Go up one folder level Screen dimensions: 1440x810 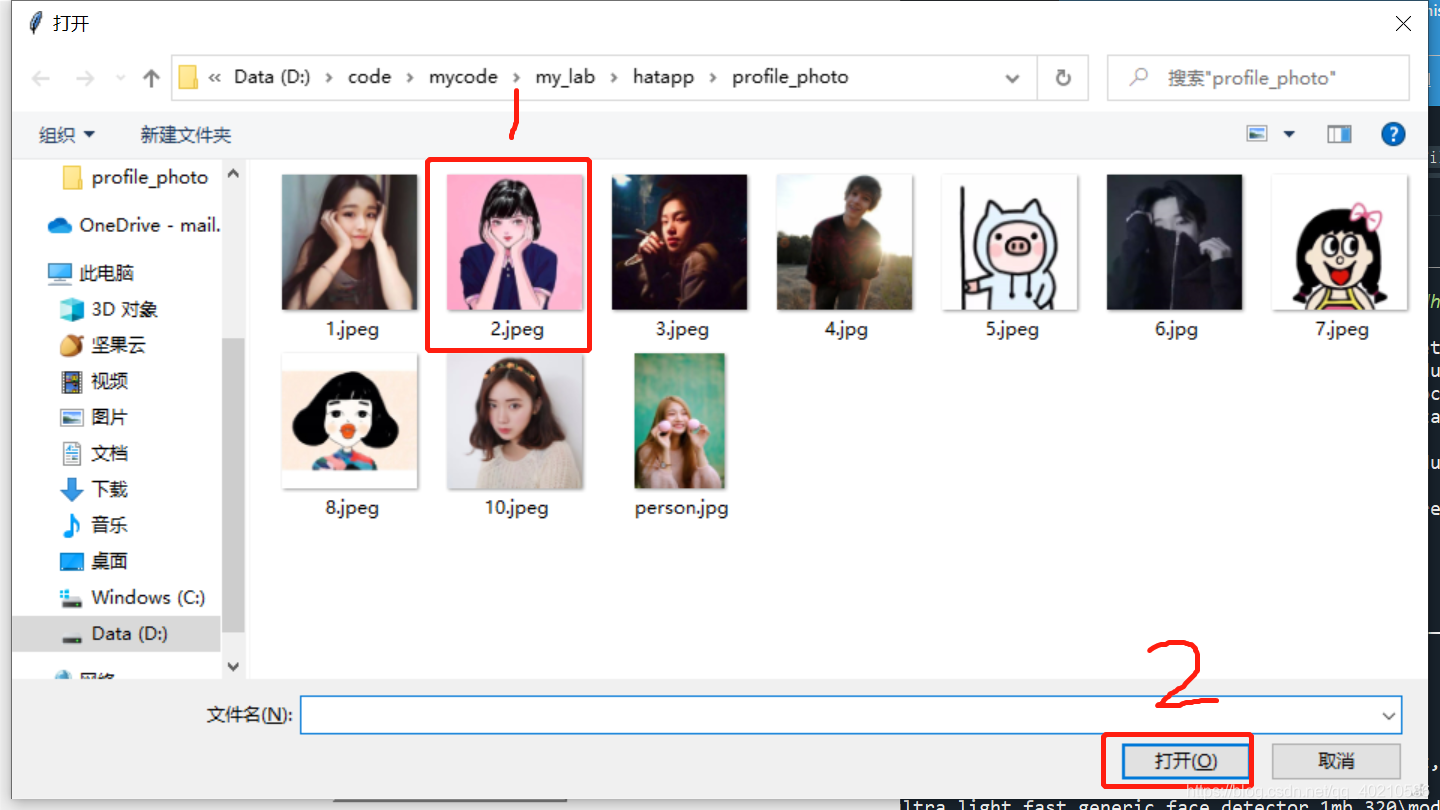[151, 78]
